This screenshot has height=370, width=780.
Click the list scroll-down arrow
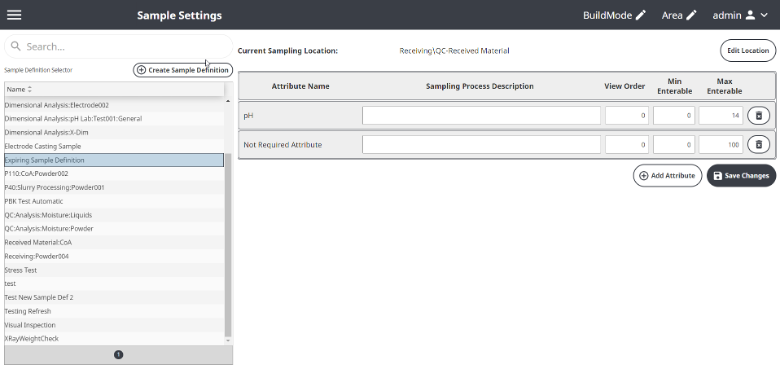point(228,341)
